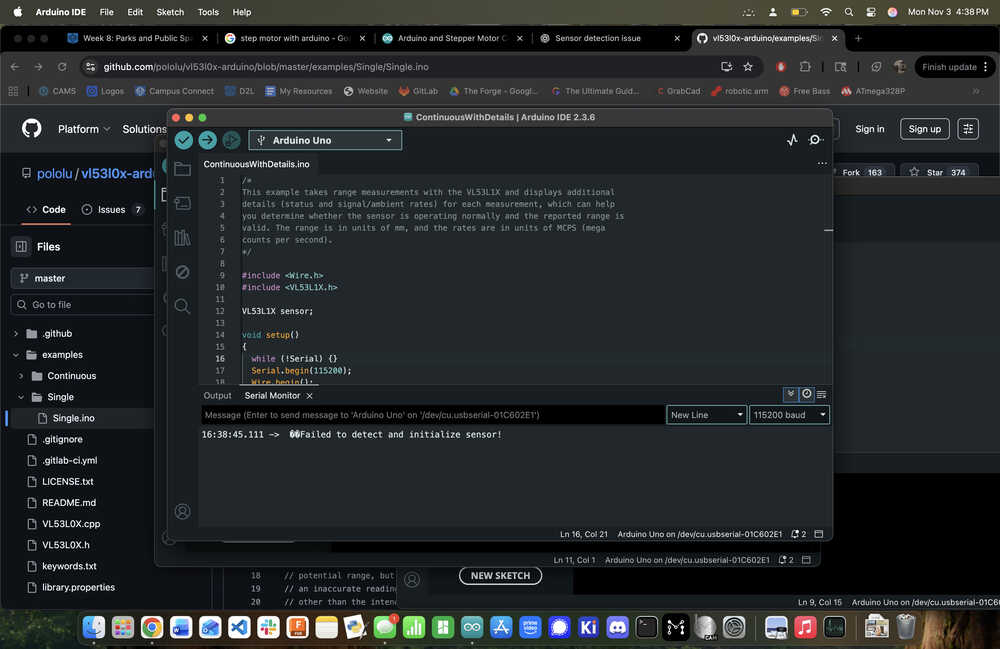Change the 115200 baud rate dropdown
Image resolution: width=1000 pixels, height=649 pixels.
[789, 415]
